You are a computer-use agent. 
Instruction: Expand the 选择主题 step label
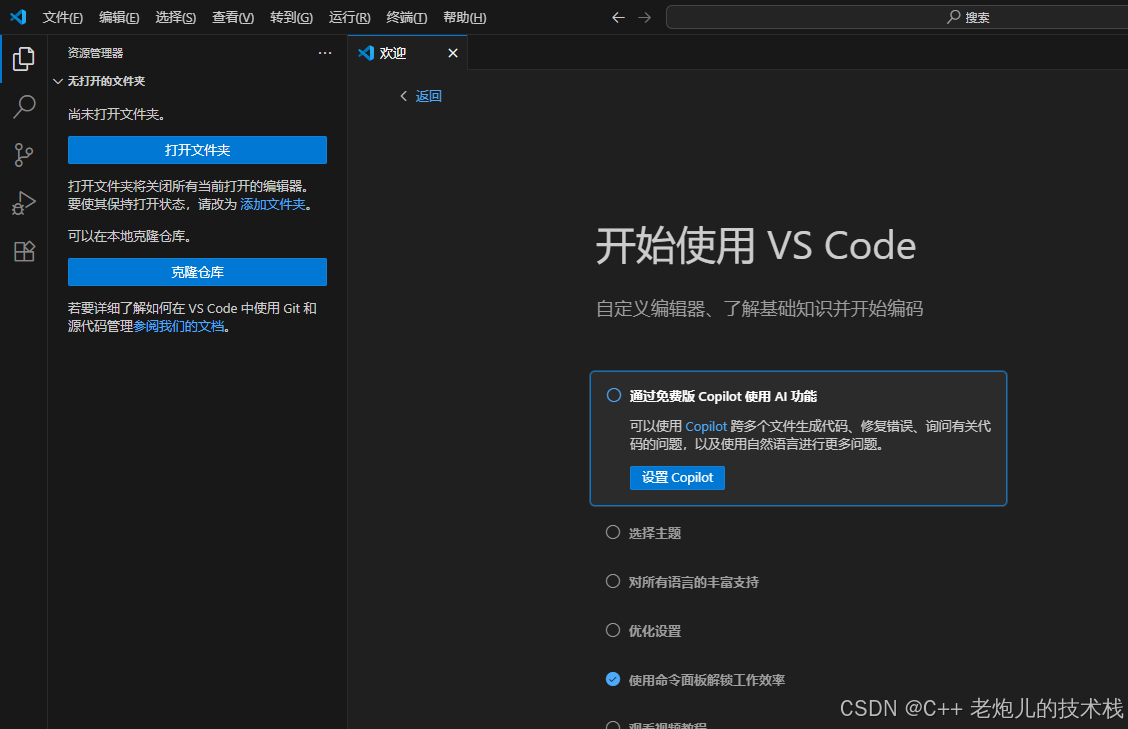tap(655, 533)
